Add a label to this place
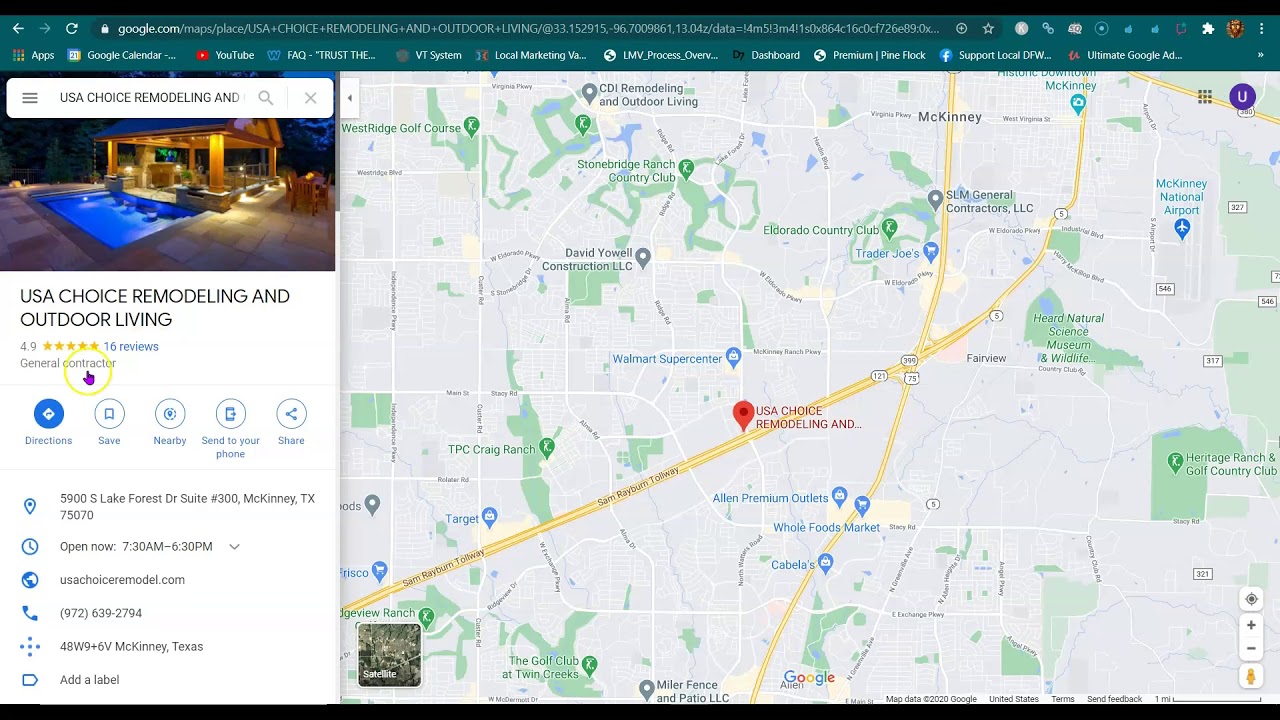 (89, 680)
